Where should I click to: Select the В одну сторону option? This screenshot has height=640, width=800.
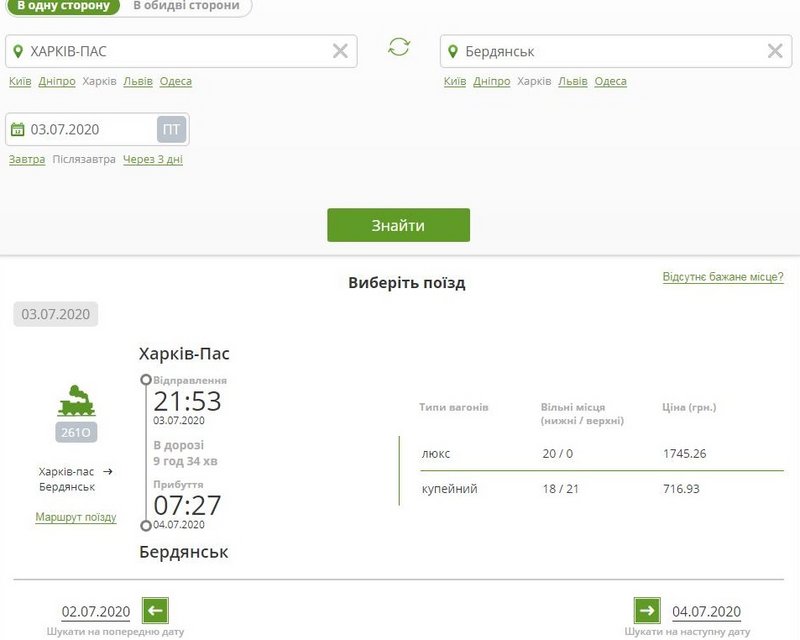pyautogui.click(x=62, y=6)
